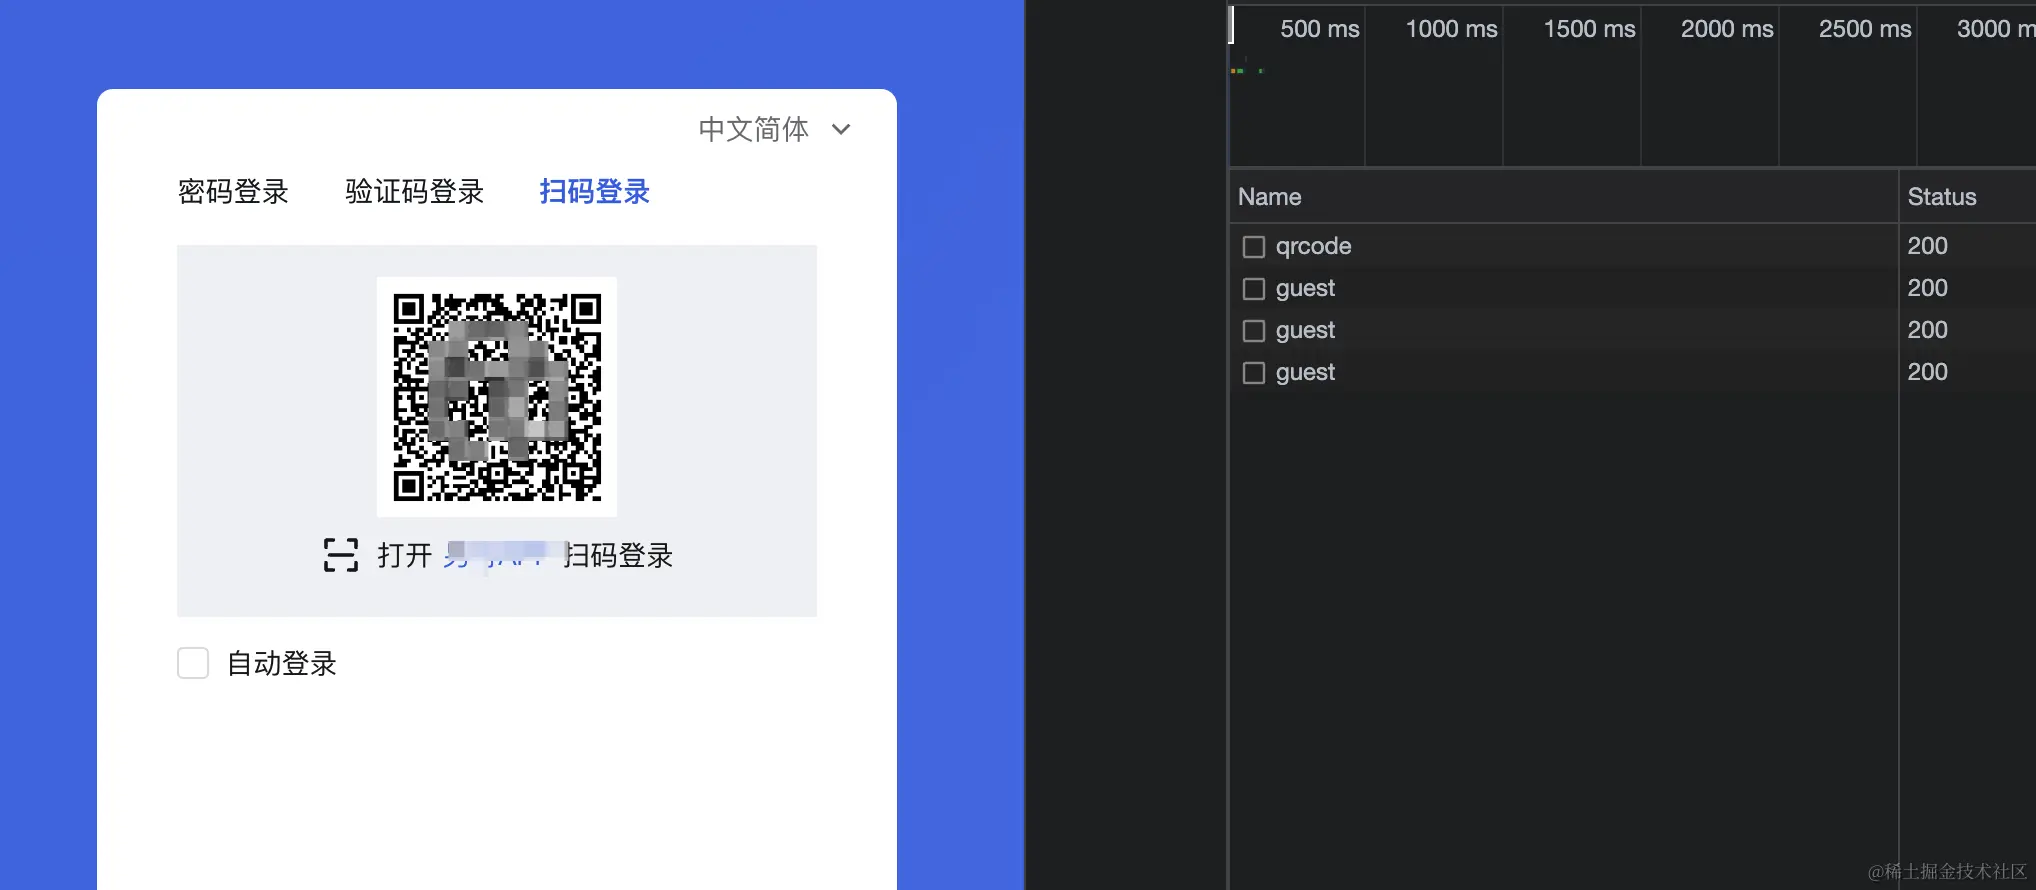The width and height of the screenshot is (2036, 890).
Task: Click the 1000 ms timeline marker
Action: [x=1451, y=29]
